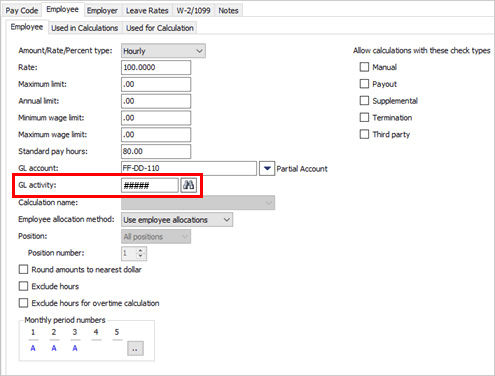Click the Partial Account label
This screenshot has width=495, height=376.
tap(302, 169)
